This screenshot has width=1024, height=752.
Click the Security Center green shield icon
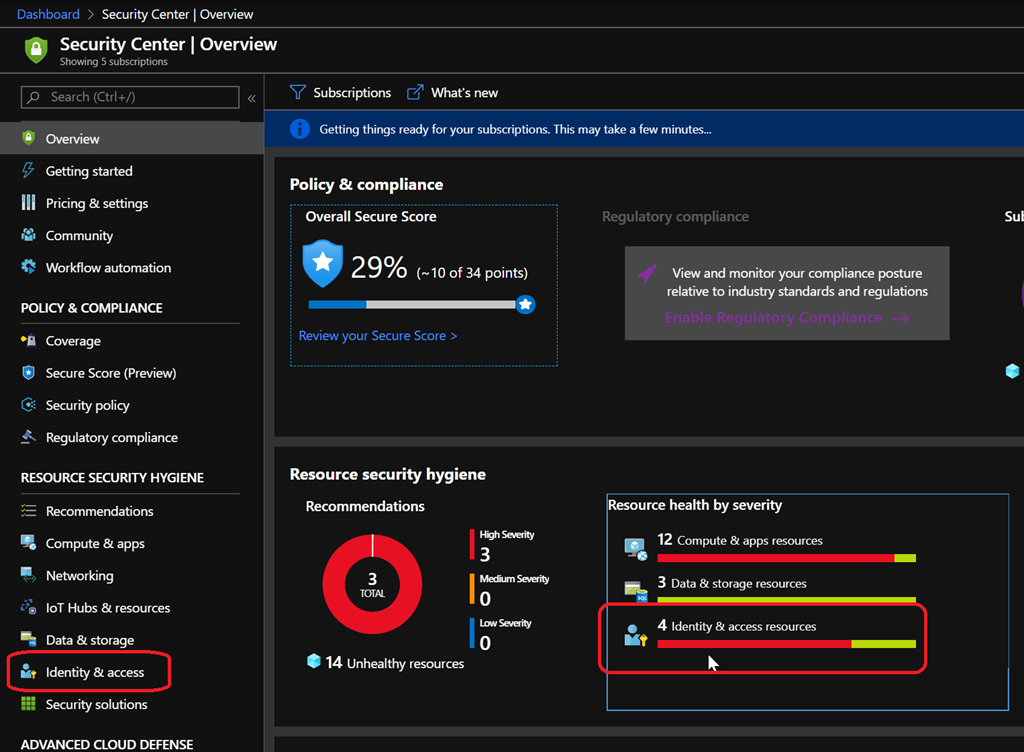point(36,50)
